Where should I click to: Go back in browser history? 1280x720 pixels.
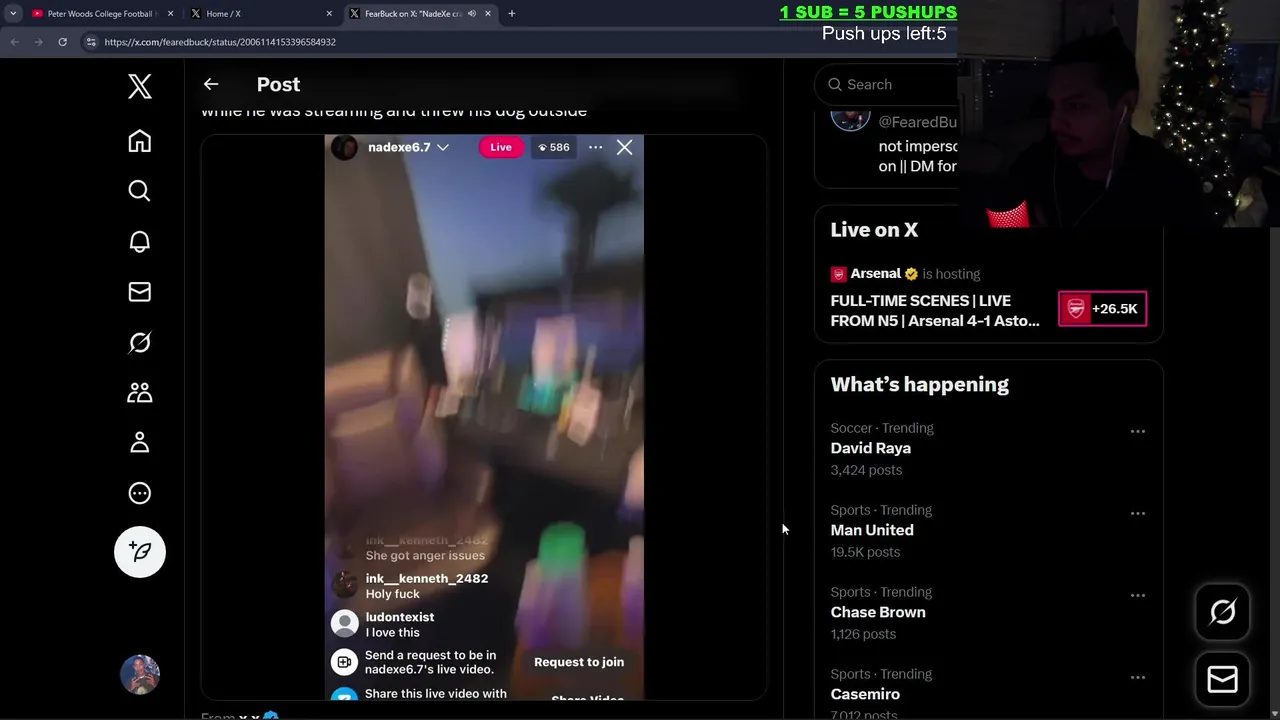[14, 42]
